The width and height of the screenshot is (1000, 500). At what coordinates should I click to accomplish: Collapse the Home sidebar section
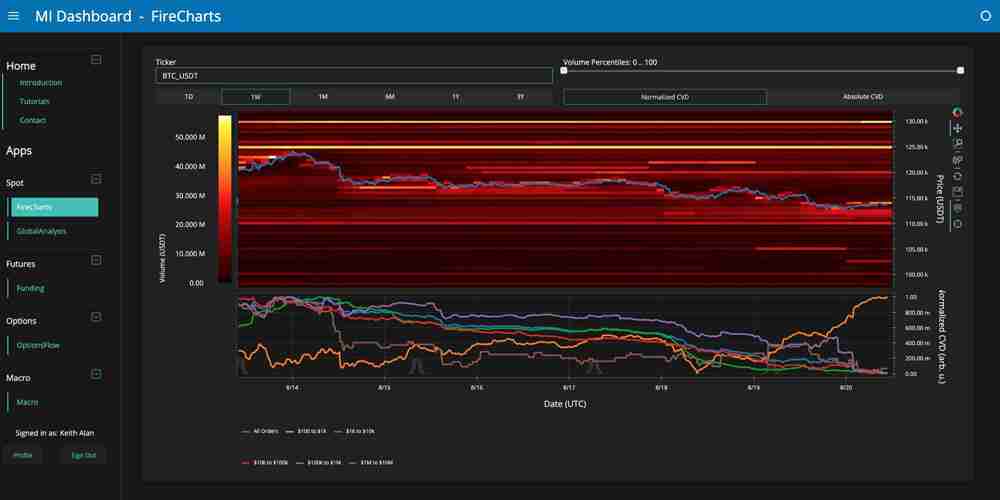(96, 60)
